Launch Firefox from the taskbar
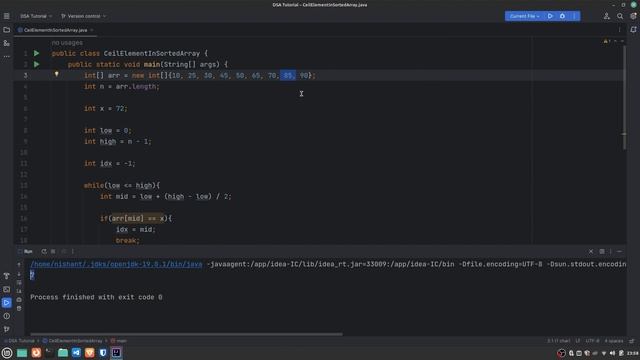 tap(36, 353)
